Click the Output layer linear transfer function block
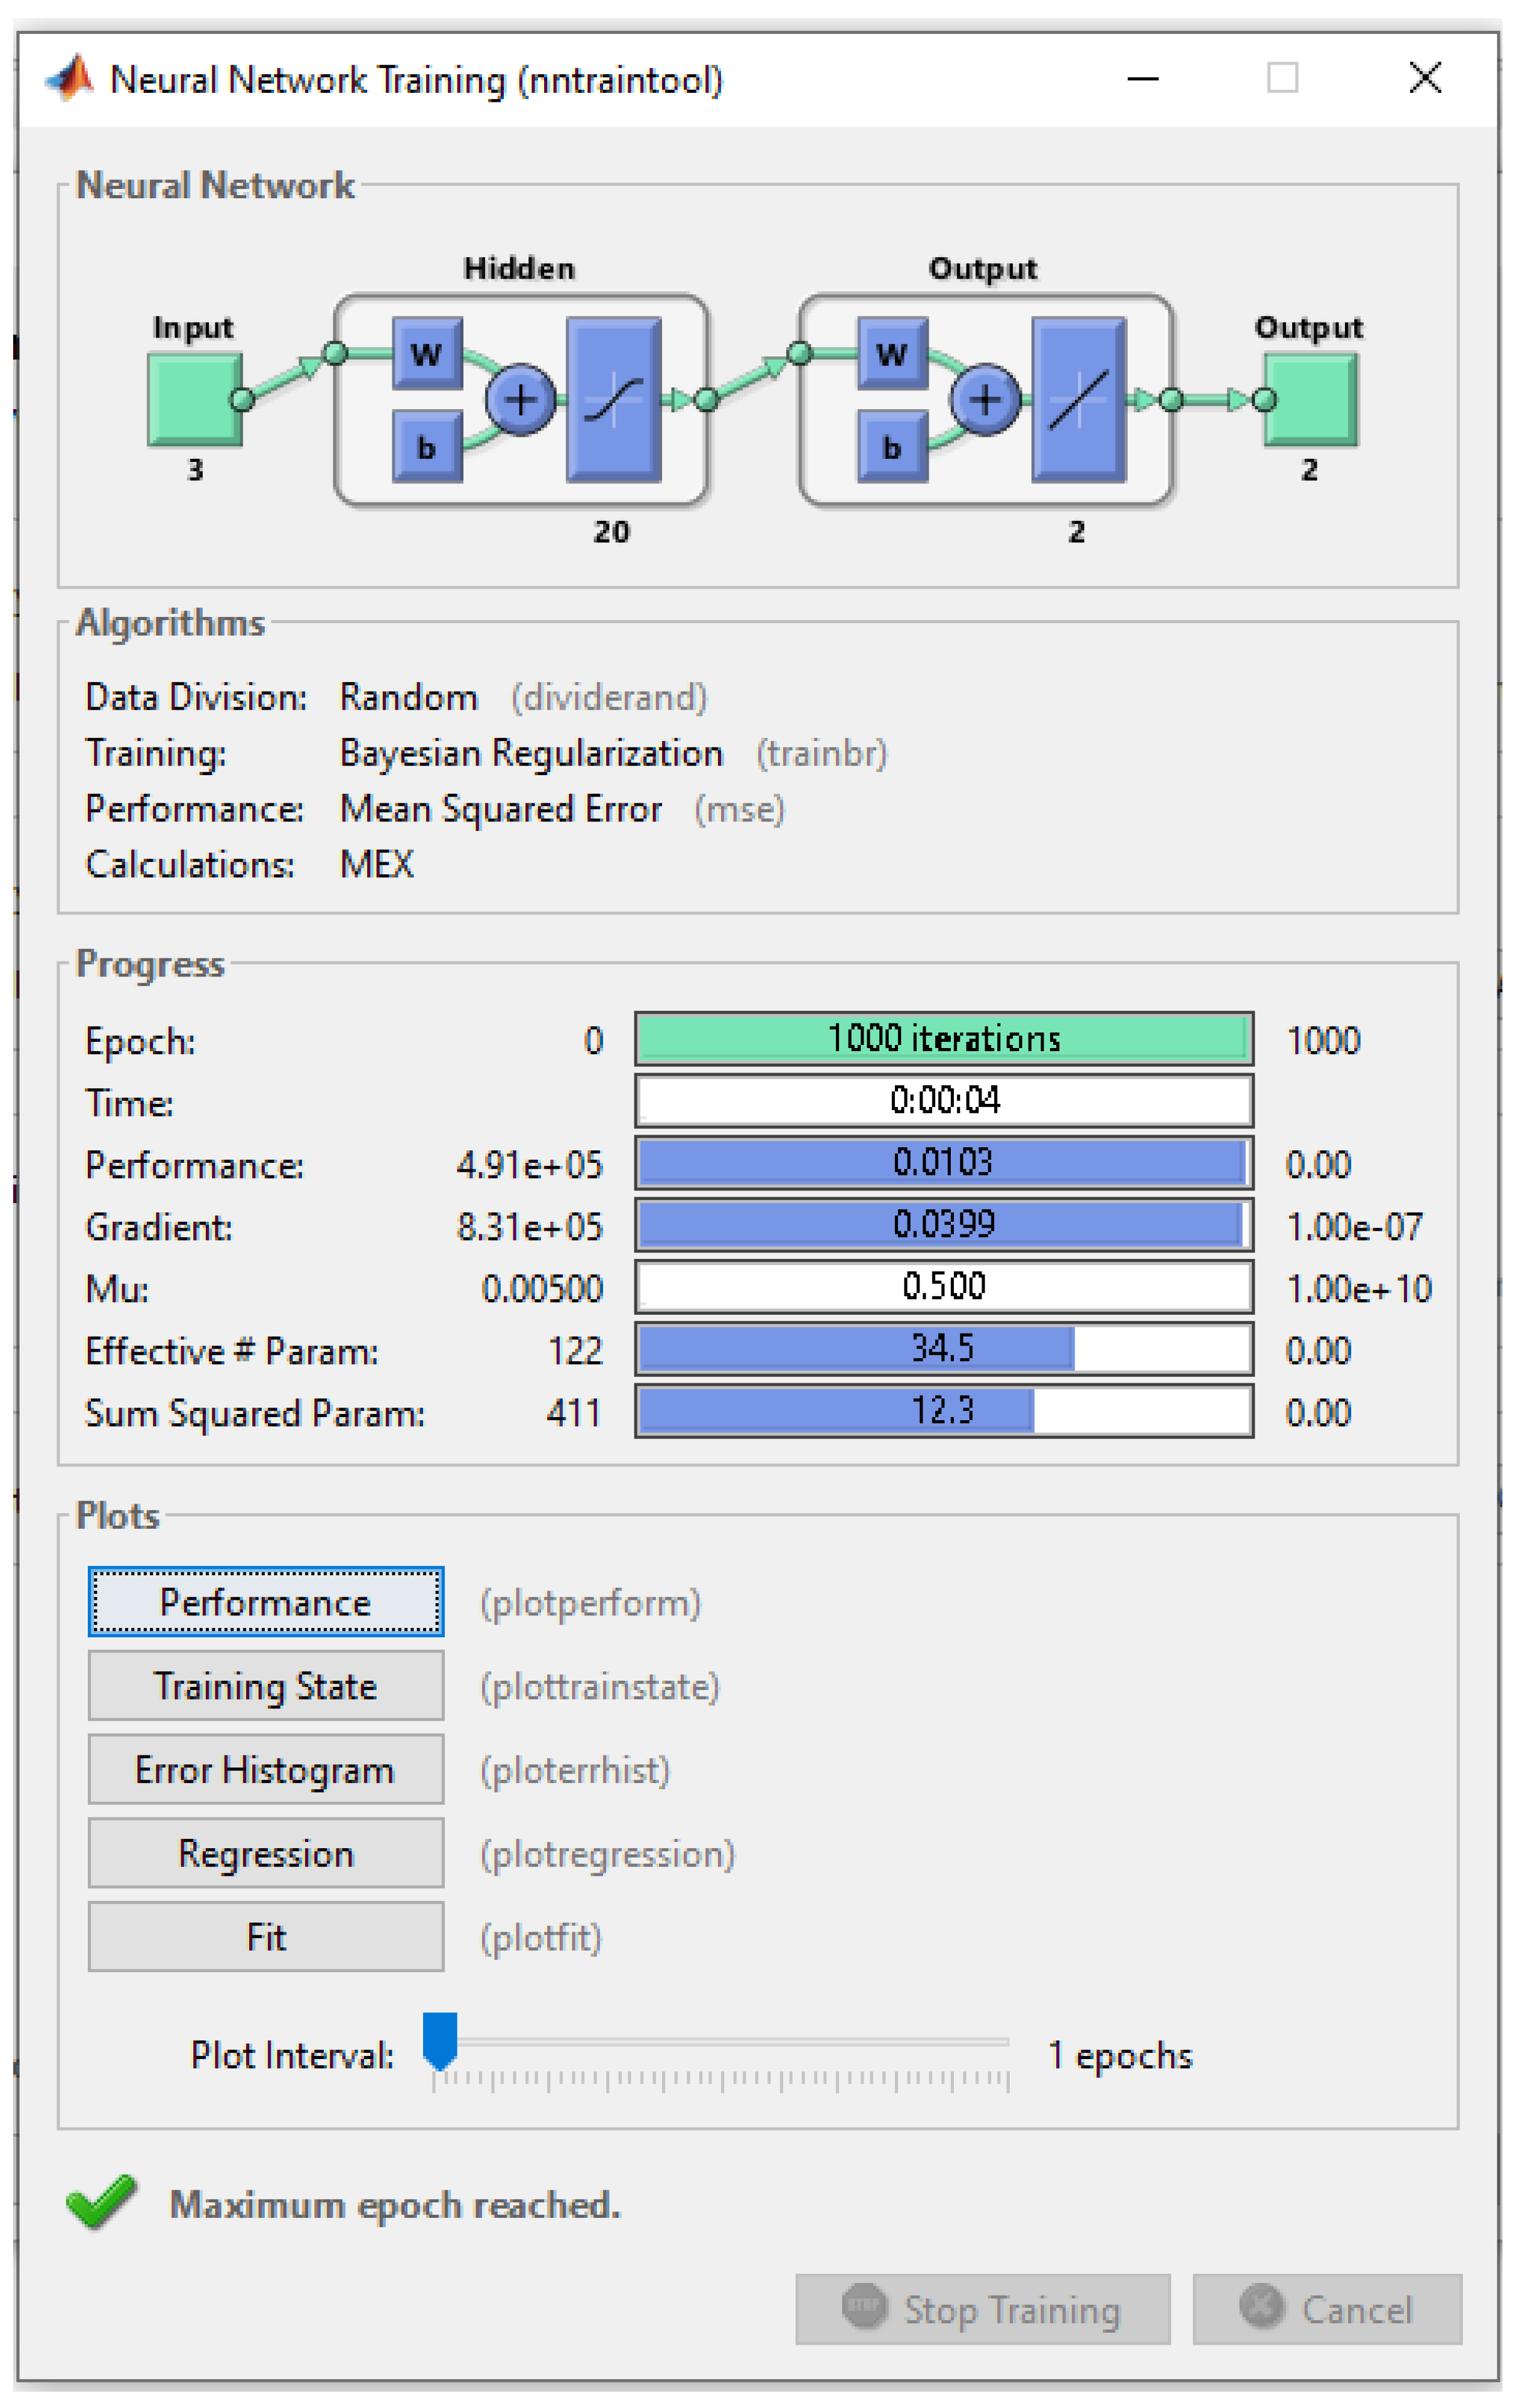1520x2408 pixels. (x=1078, y=400)
